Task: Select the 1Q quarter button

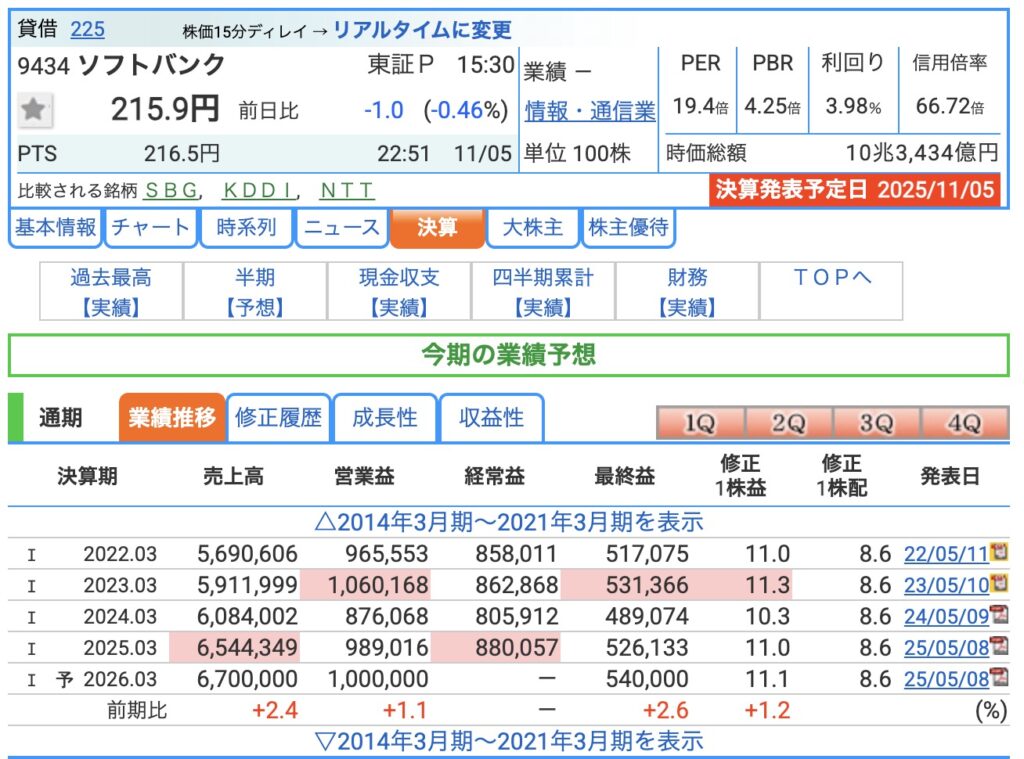Action: click(699, 423)
